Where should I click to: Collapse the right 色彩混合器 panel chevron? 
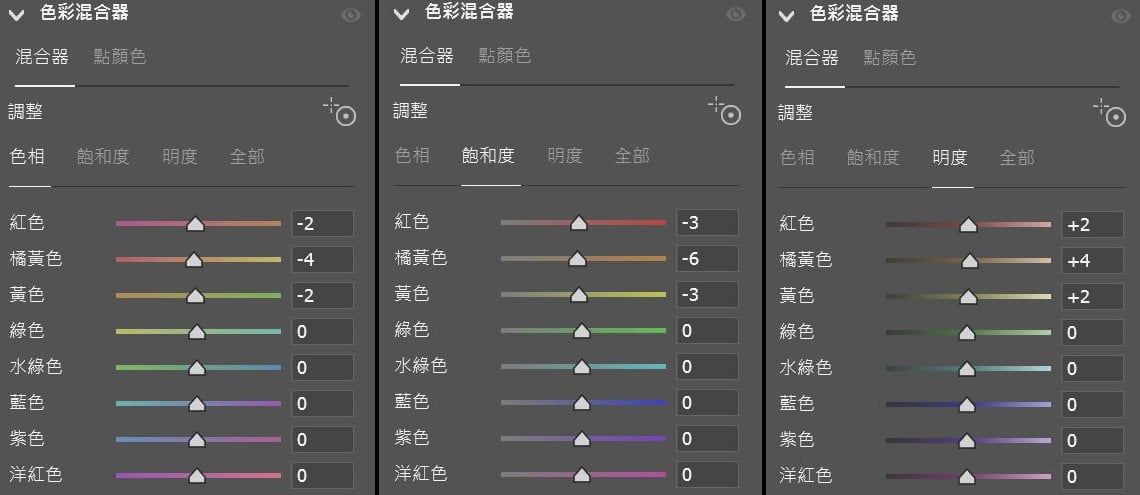(x=786, y=16)
